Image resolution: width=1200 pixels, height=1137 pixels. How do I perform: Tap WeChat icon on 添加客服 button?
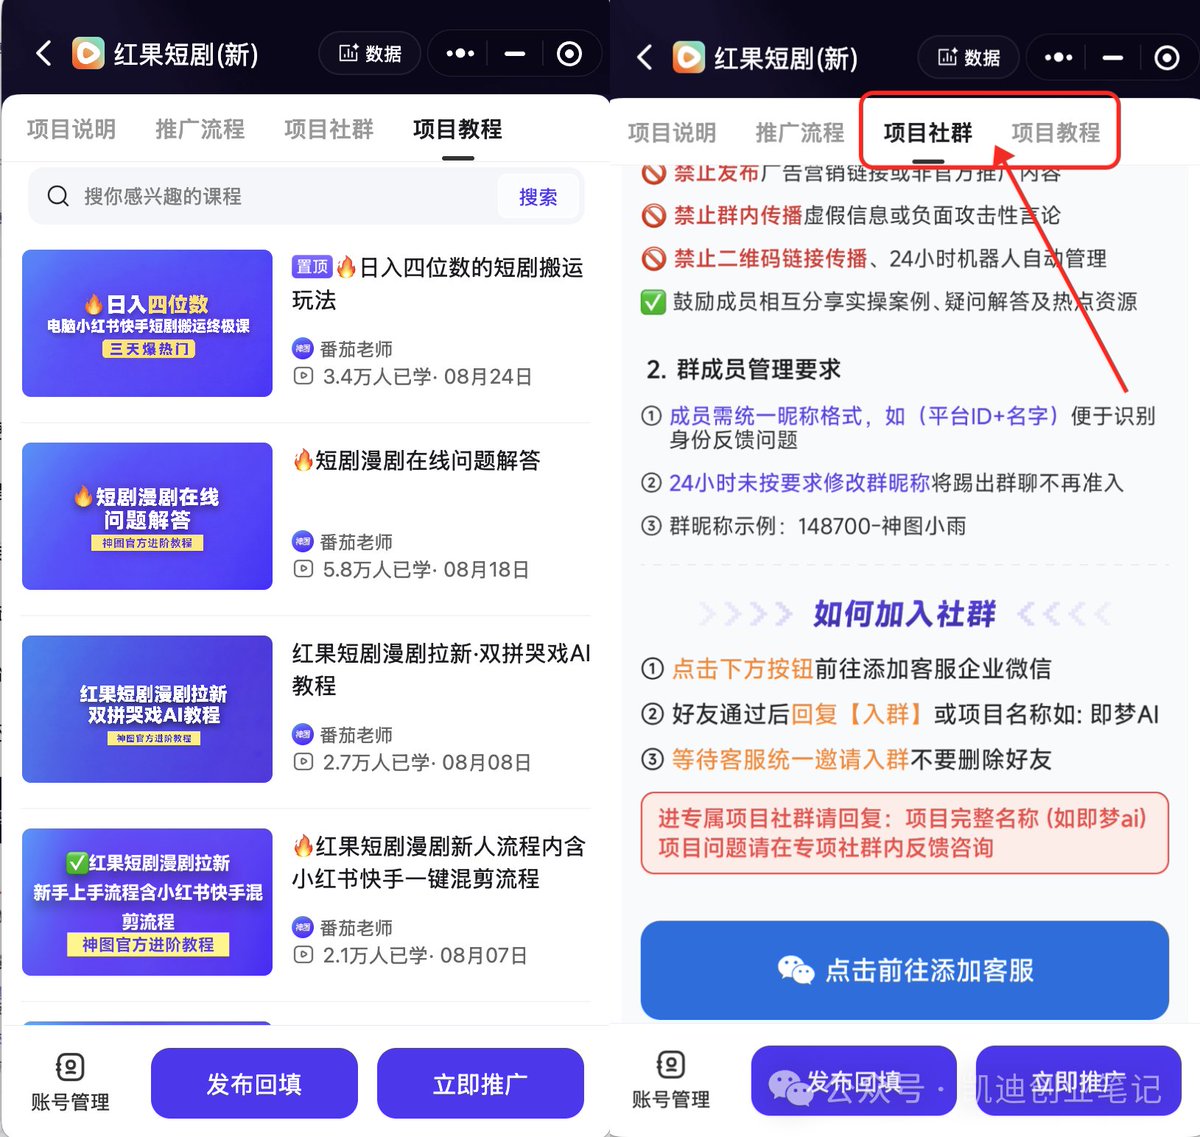(x=796, y=970)
